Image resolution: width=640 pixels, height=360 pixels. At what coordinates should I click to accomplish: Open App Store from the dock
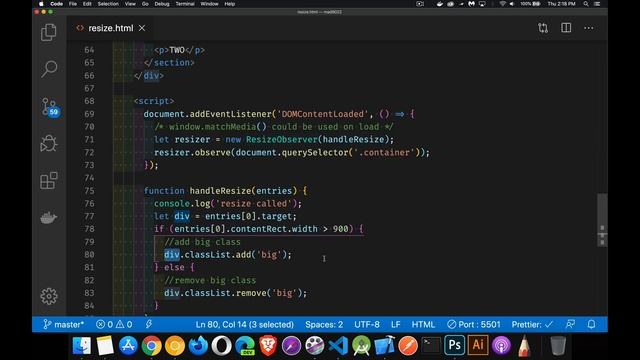128,346
